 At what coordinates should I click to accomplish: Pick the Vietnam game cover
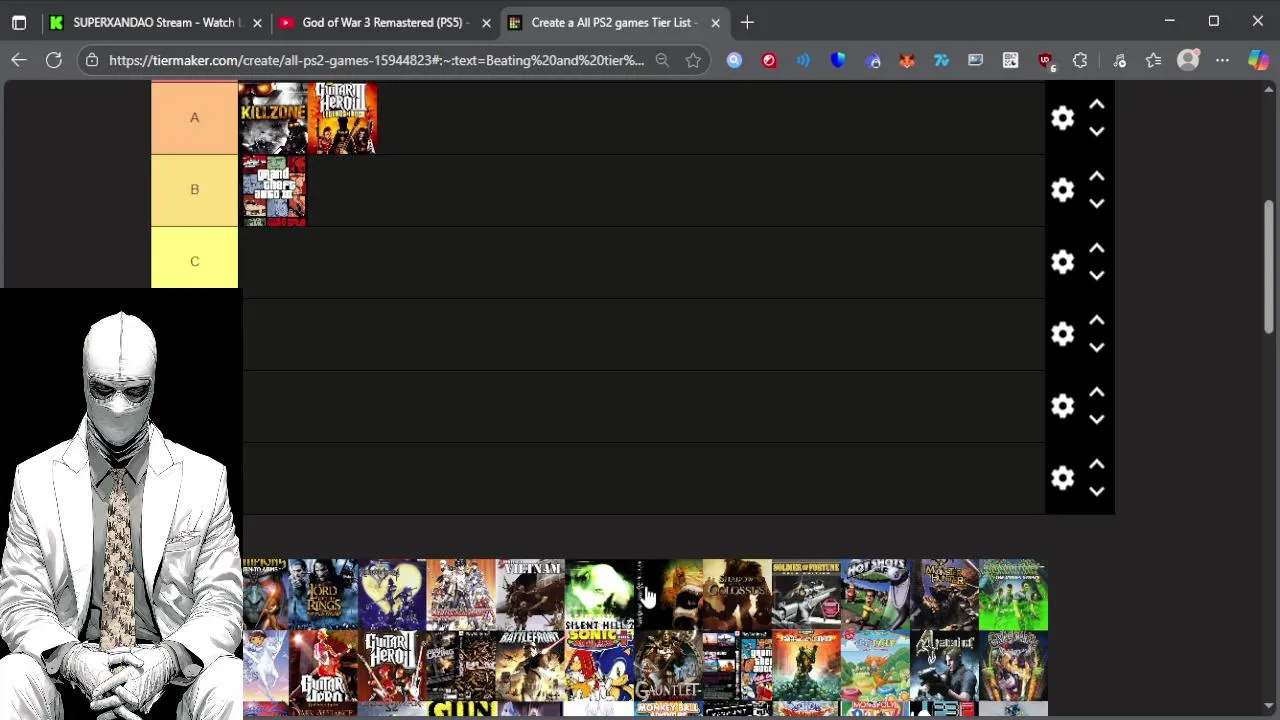tap(530, 594)
